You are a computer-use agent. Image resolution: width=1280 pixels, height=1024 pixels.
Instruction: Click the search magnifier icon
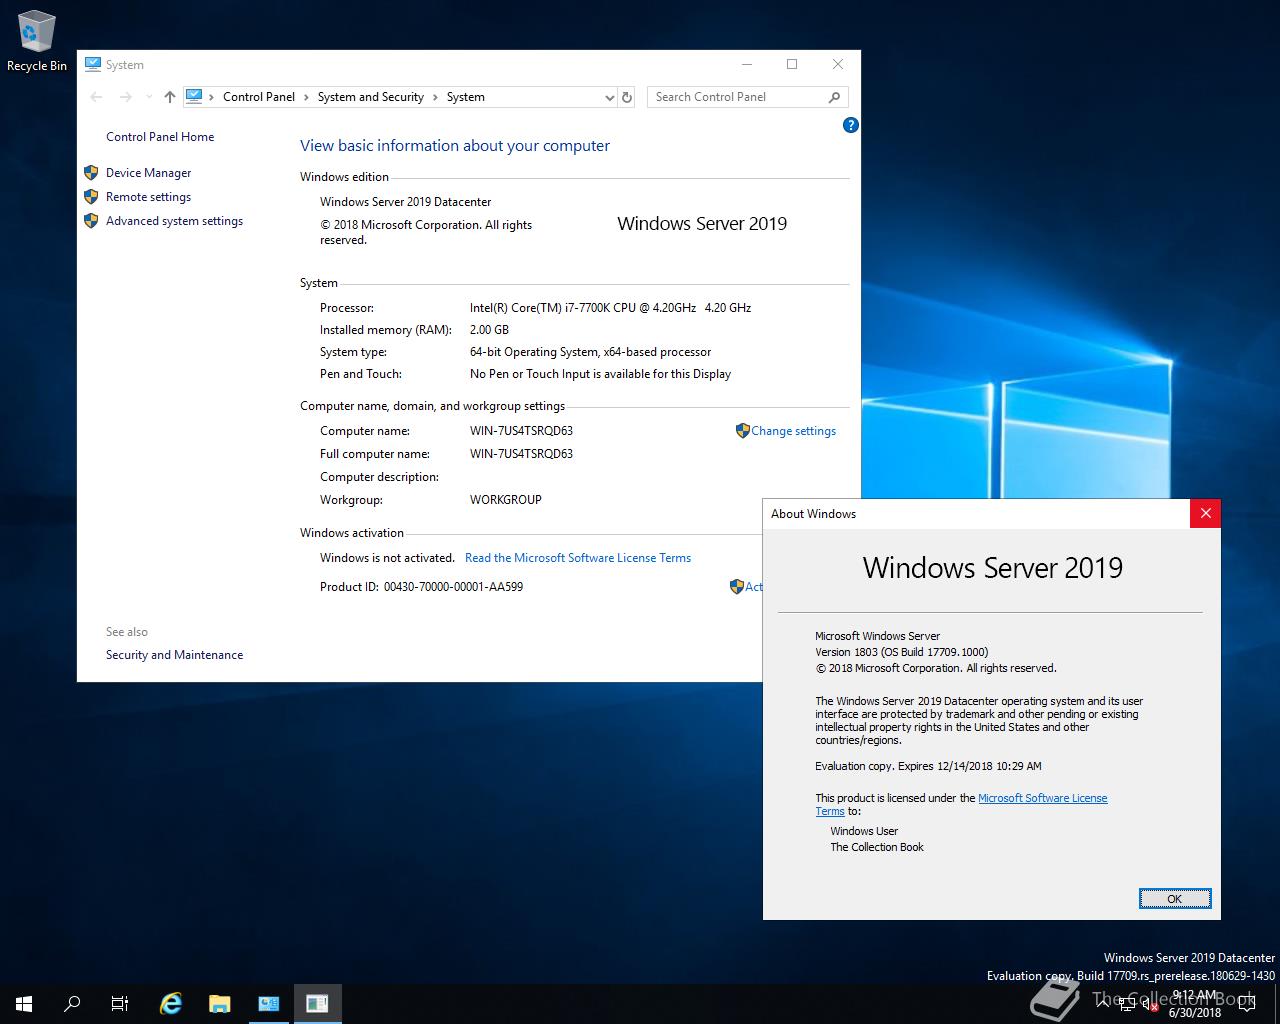coord(834,97)
